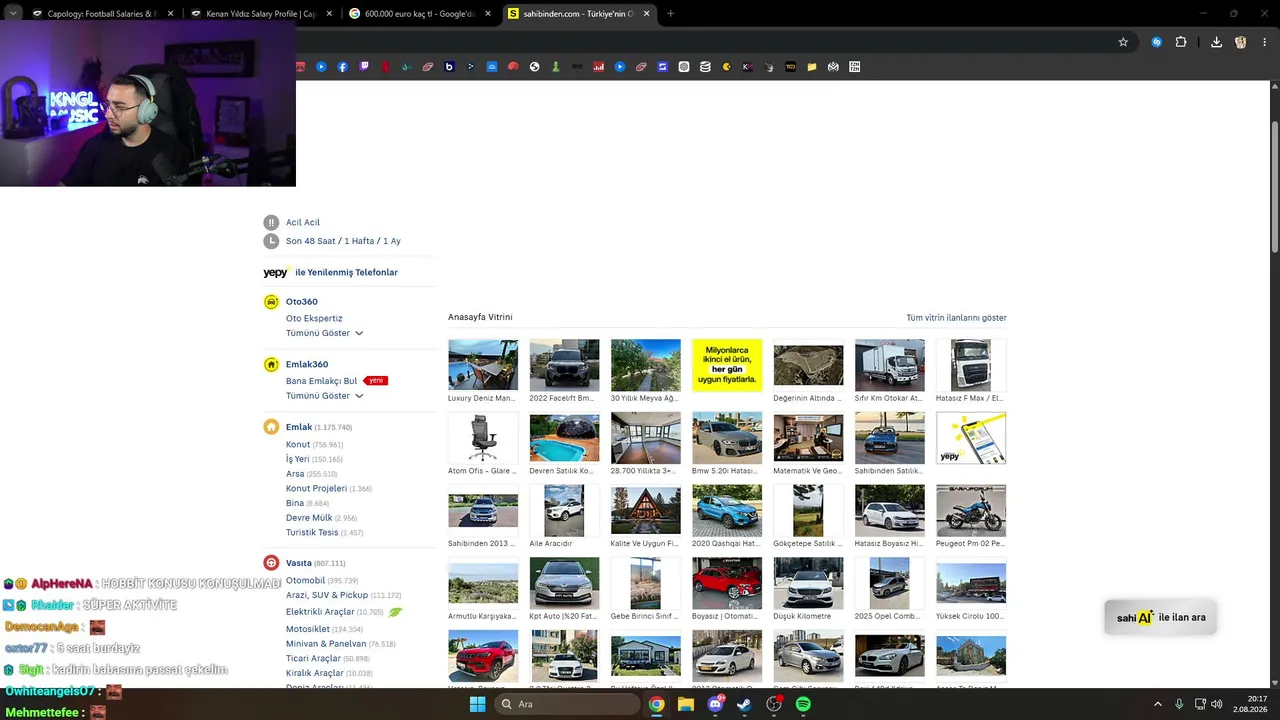Open the 2022 Facelift Bm... listing thumbnail
This screenshot has width=1280, height=720.
point(564,365)
